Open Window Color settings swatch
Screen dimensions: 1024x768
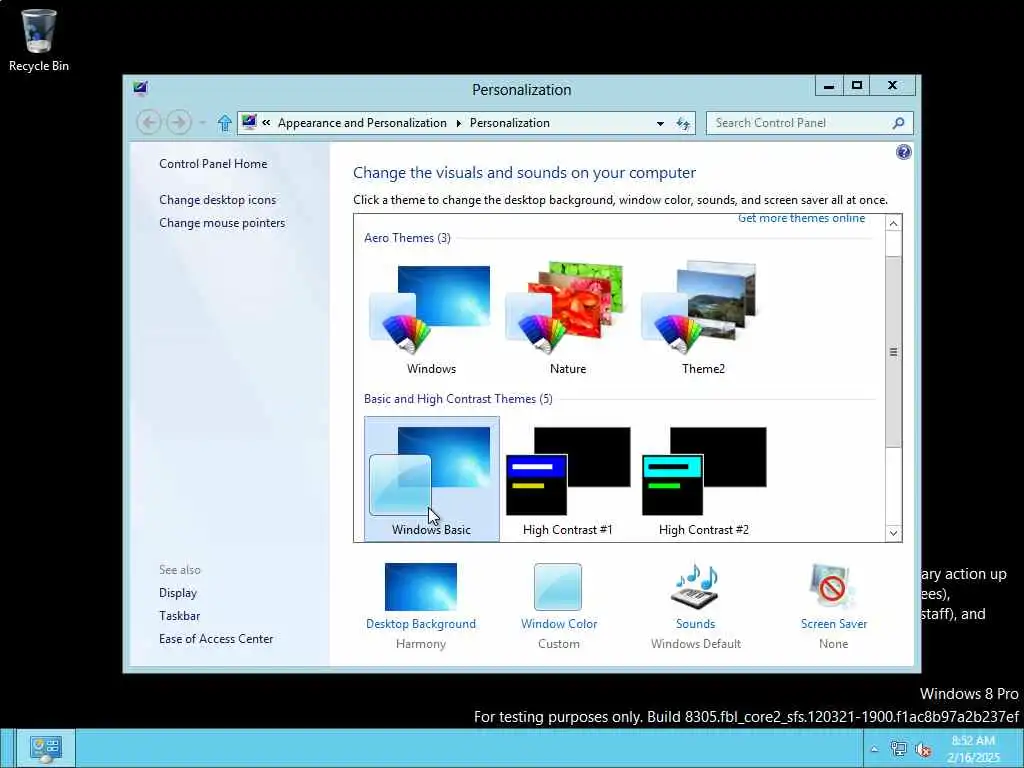click(x=558, y=586)
